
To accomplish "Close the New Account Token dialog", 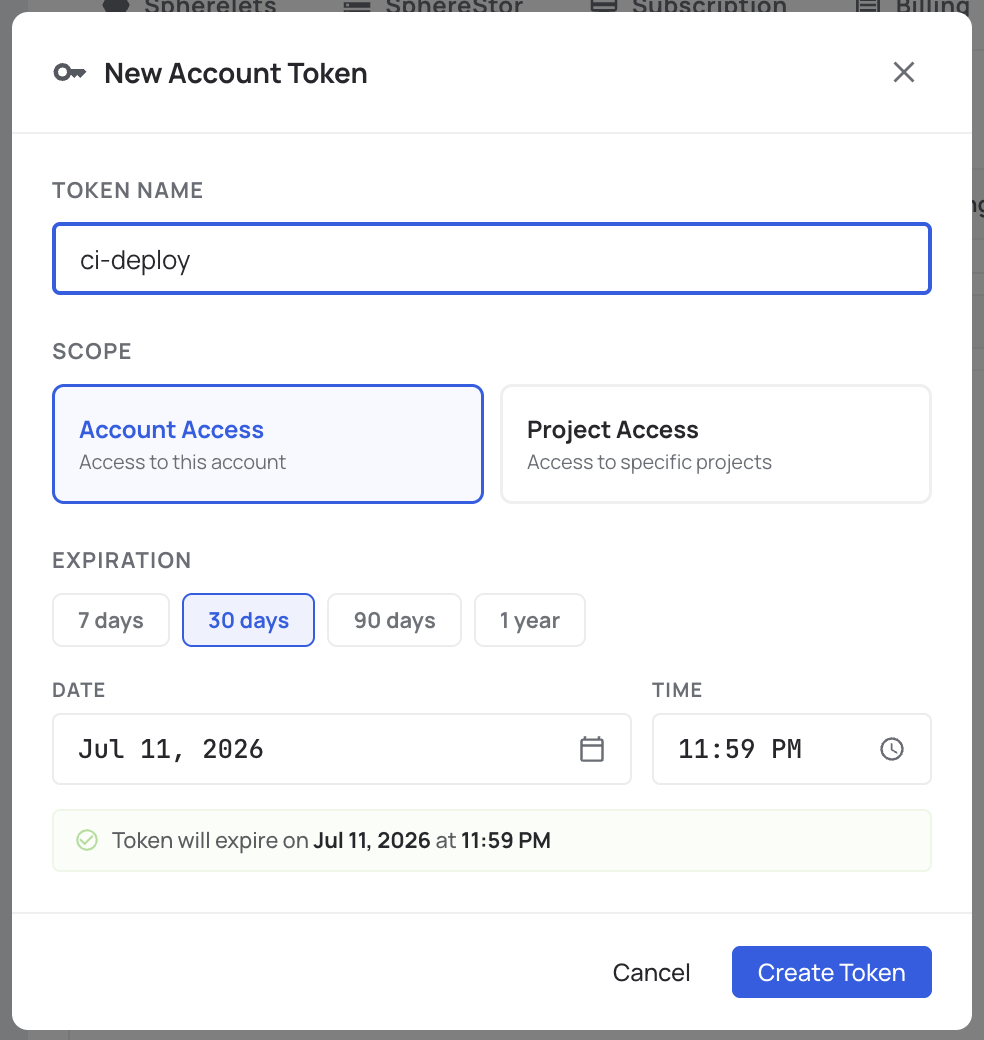I will click(x=903, y=72).
